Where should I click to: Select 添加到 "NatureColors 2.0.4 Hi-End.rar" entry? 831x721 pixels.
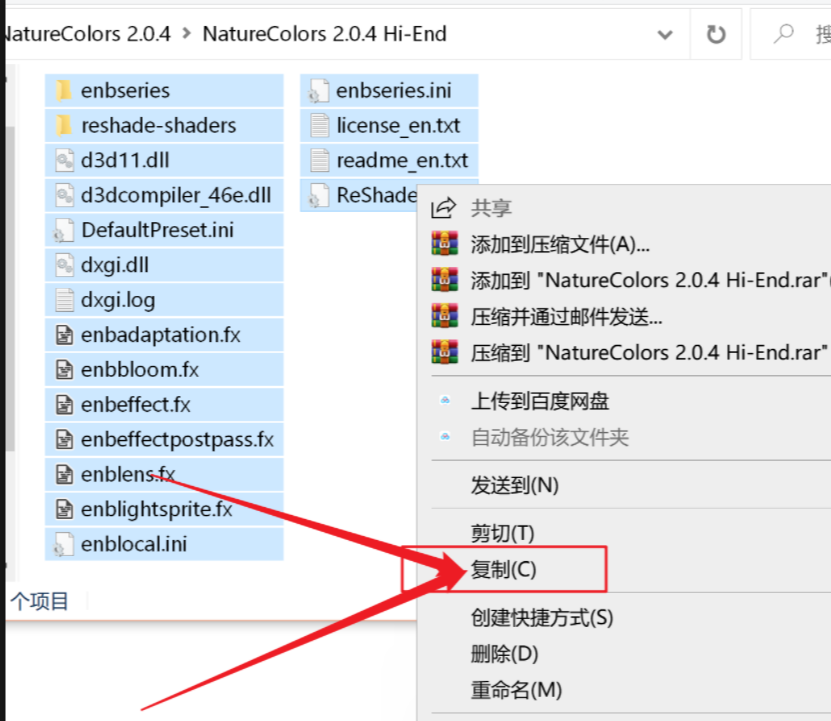pos(650,280)
